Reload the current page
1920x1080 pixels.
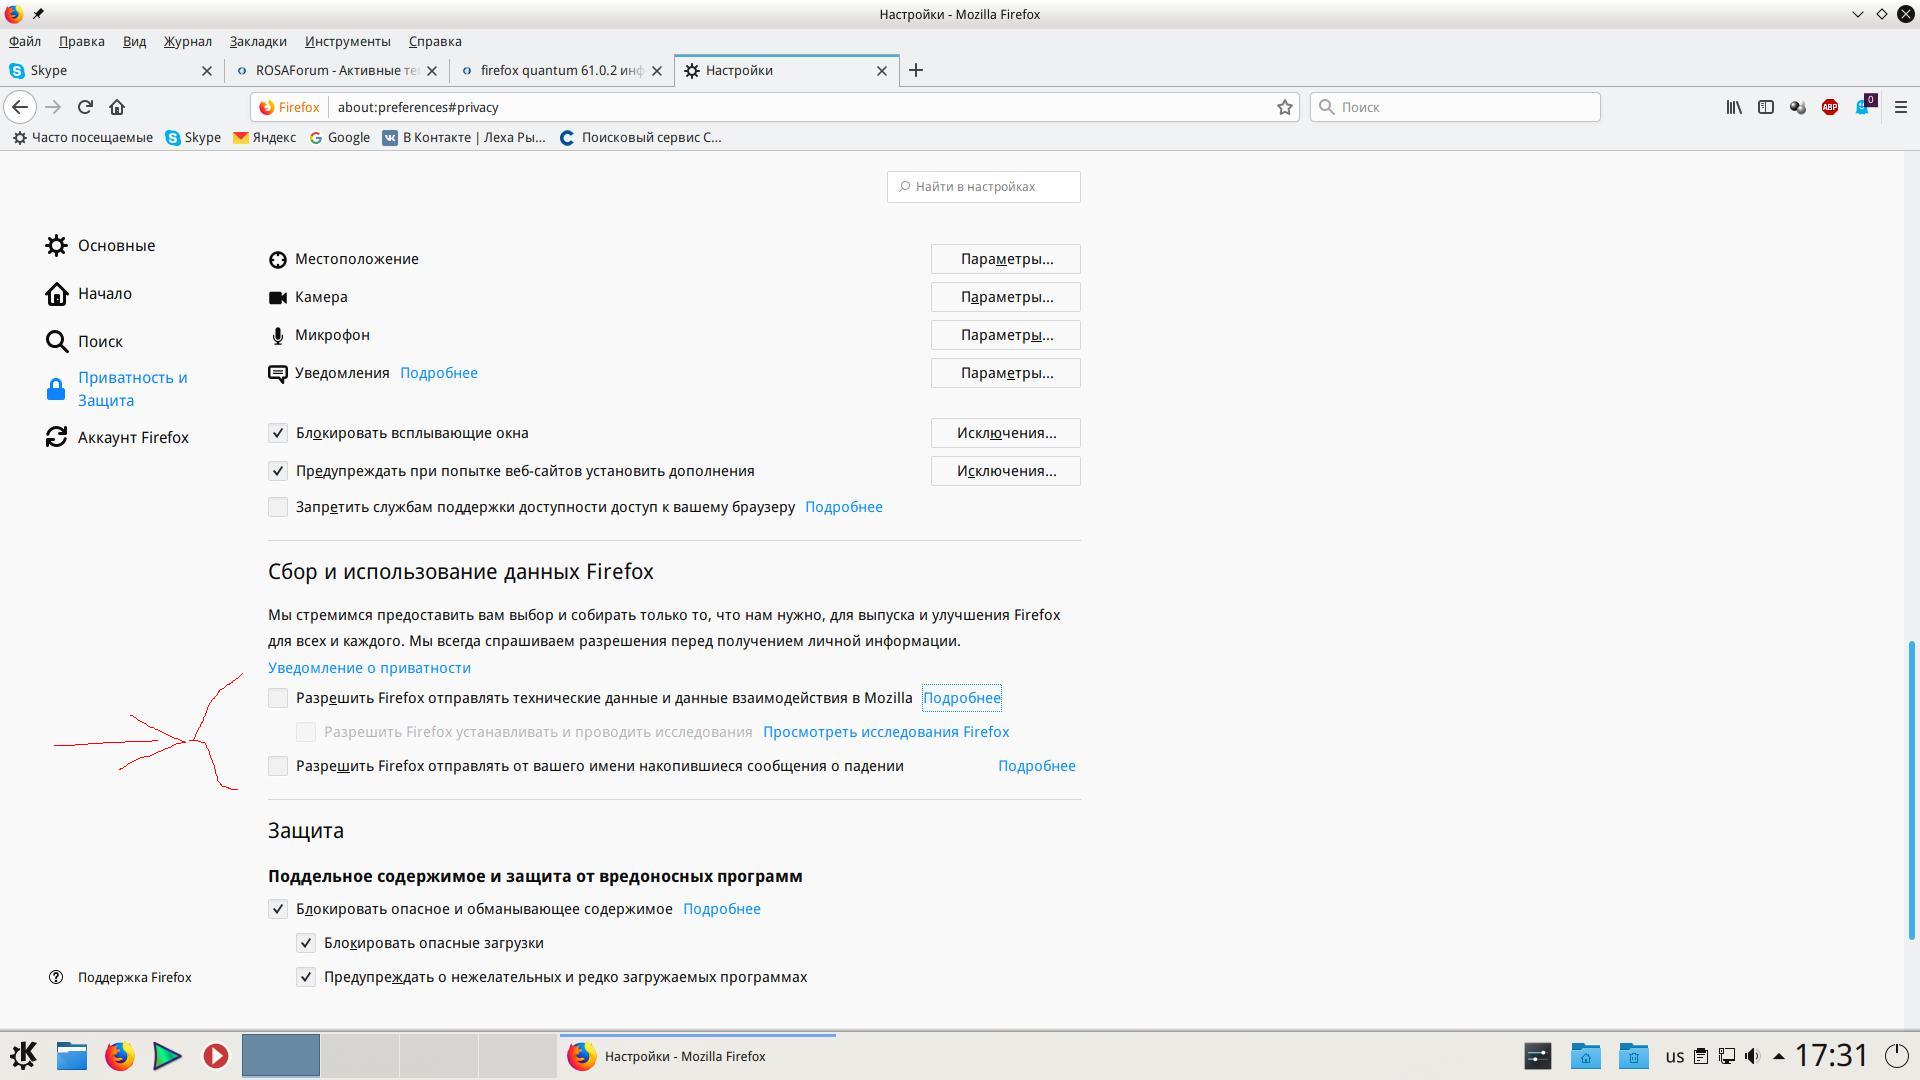(85, 107)
